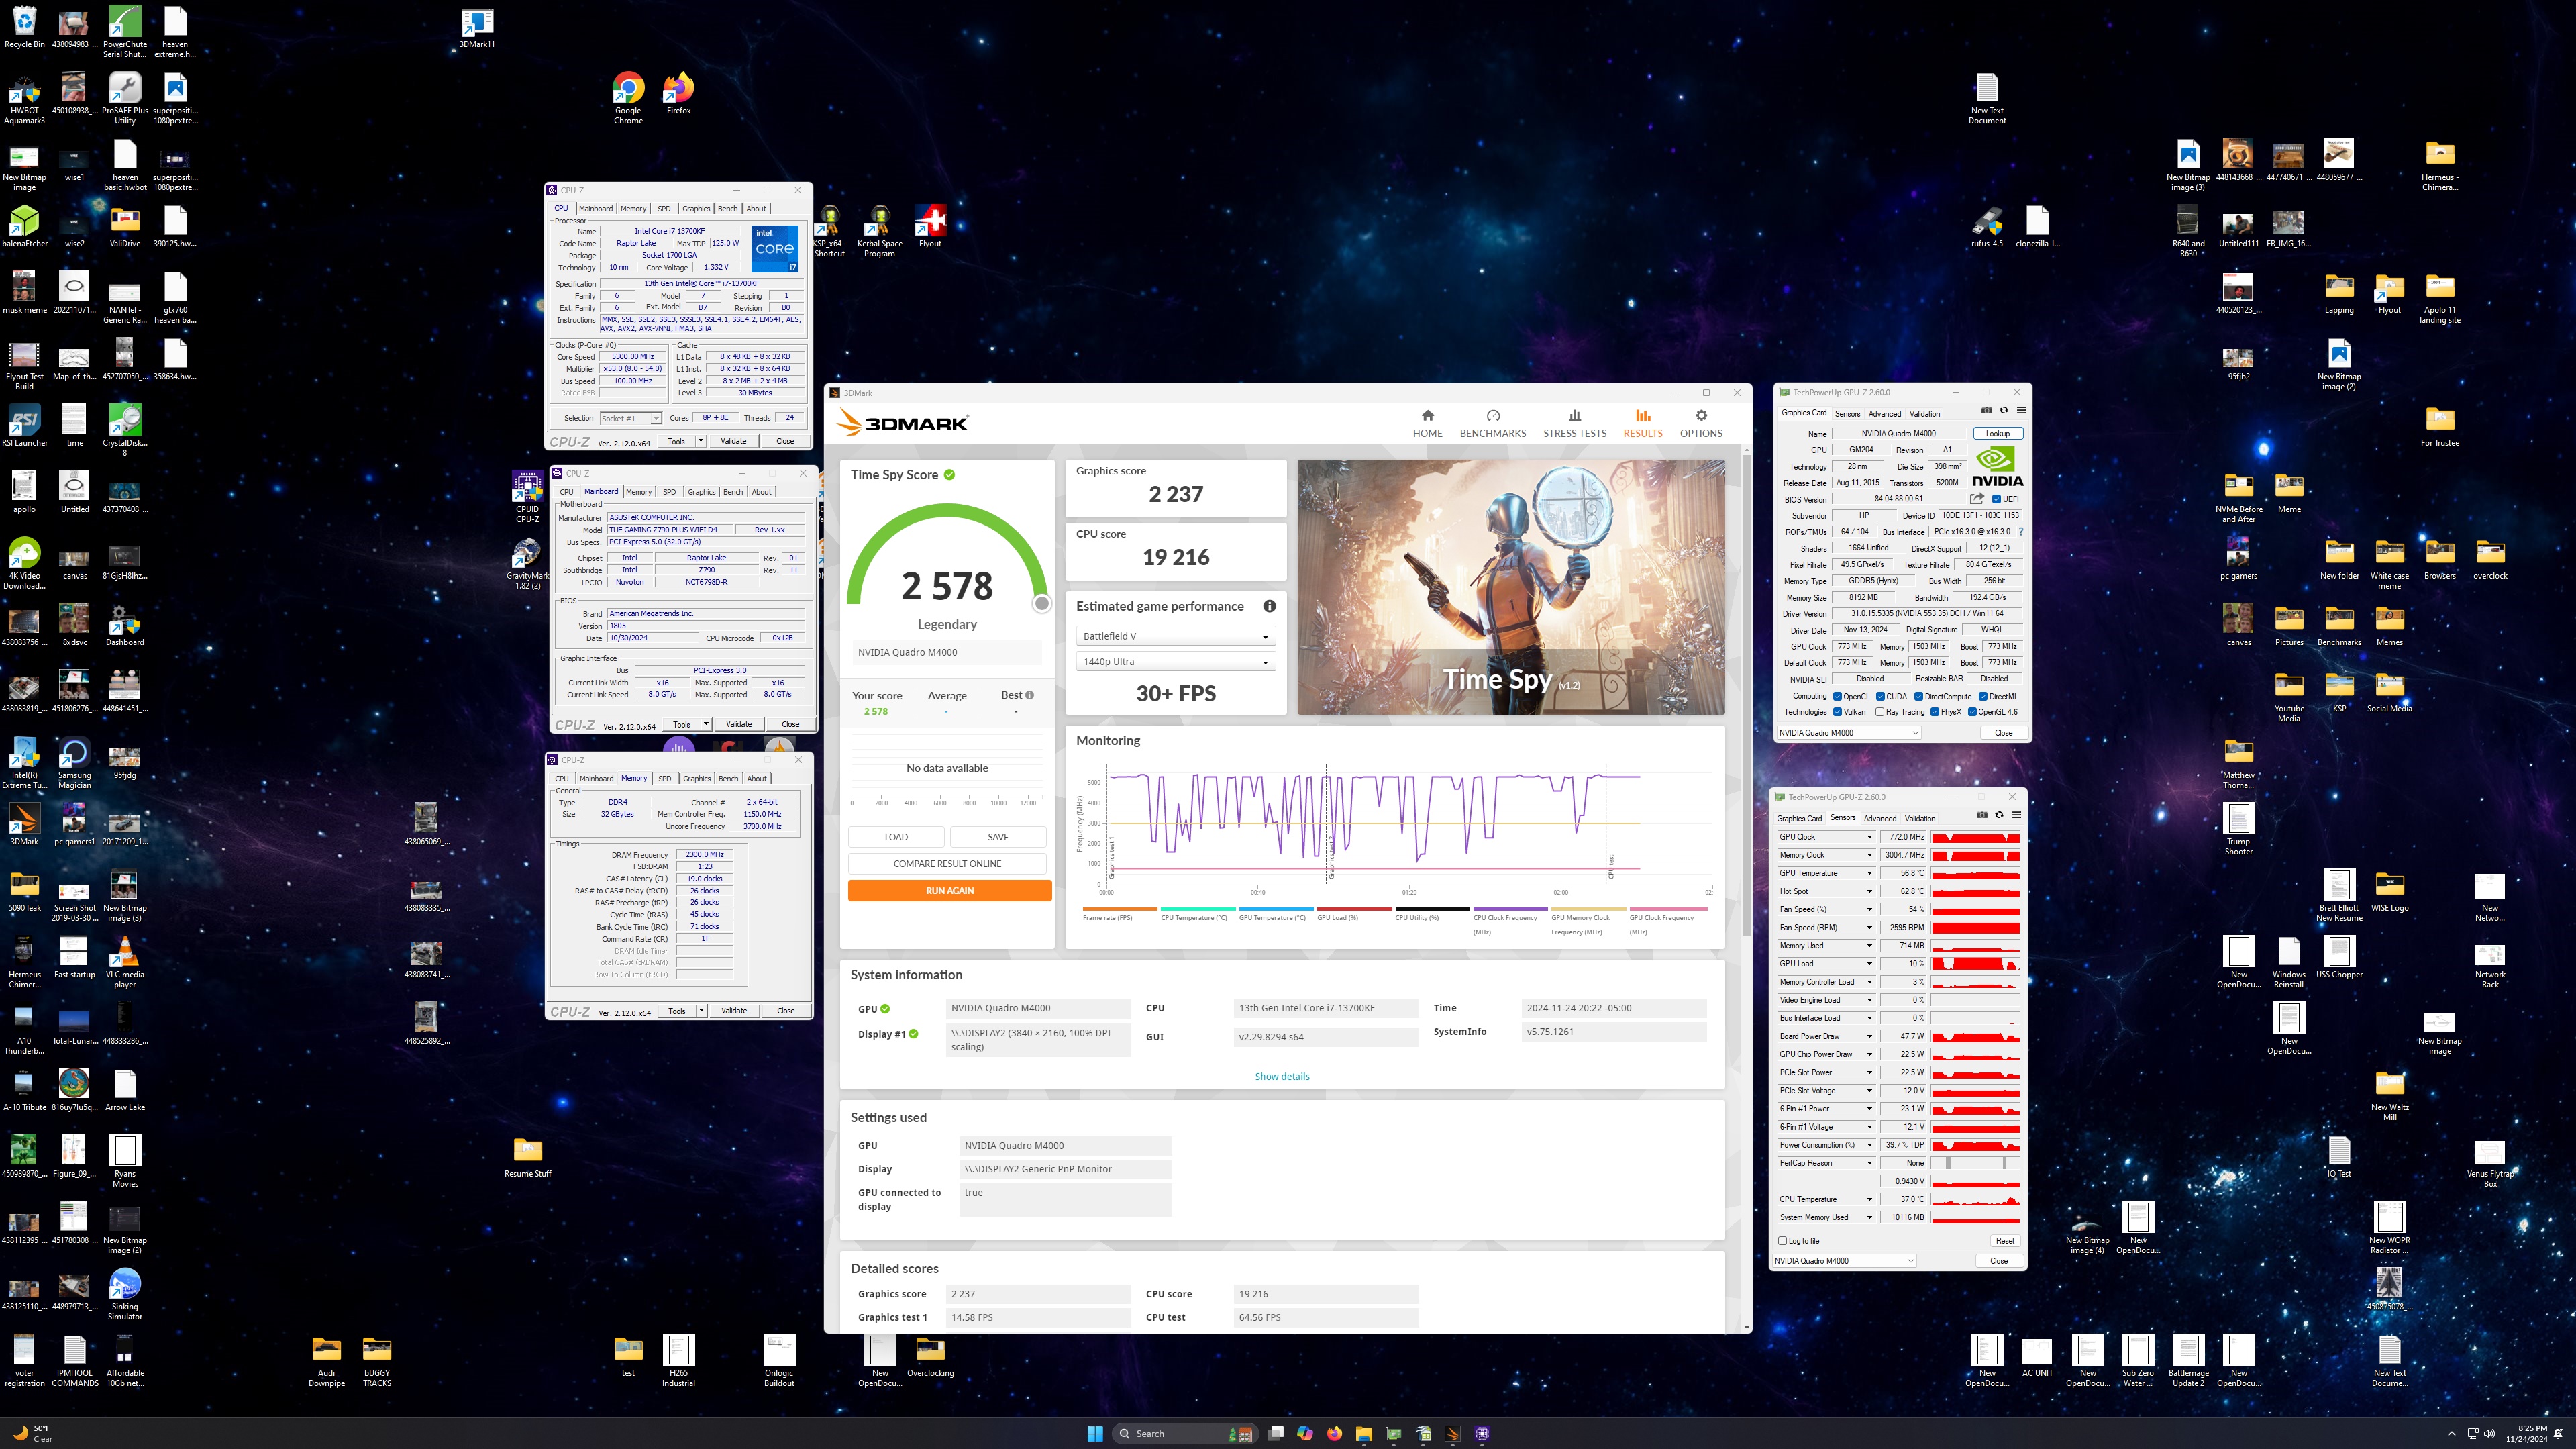2576x1449 pixels.
Task: Enable Log to file in GPU-Z Sensors
Action: click(1782, 1240)
